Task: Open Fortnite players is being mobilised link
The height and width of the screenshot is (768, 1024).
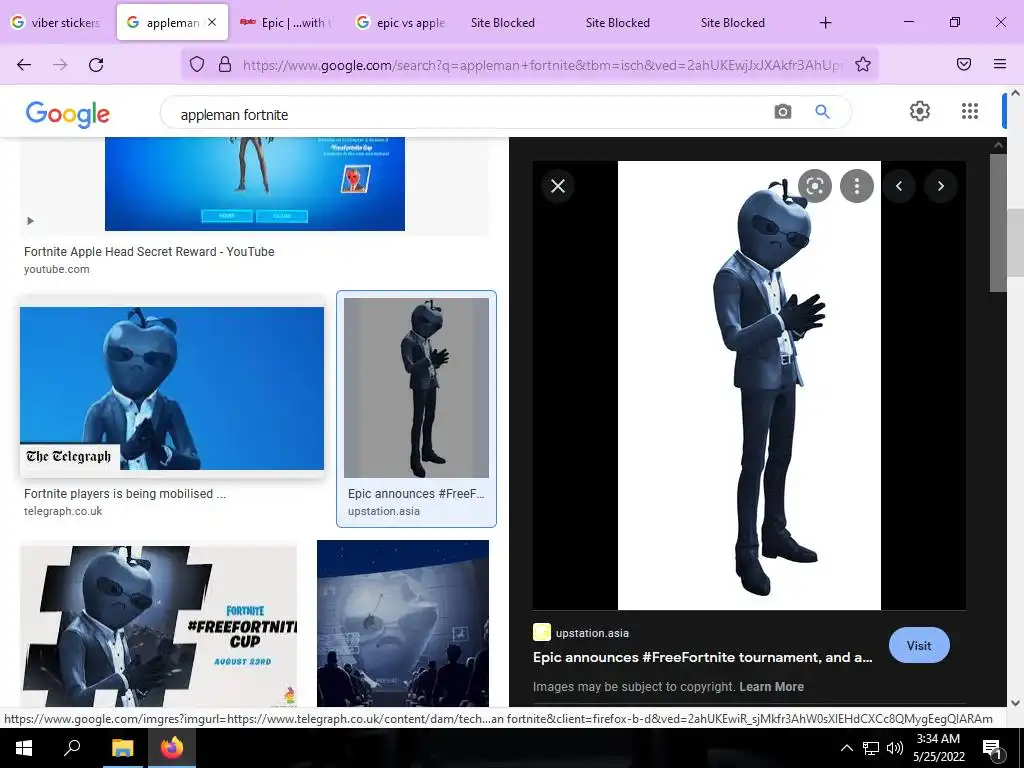Action: point(125,494)
